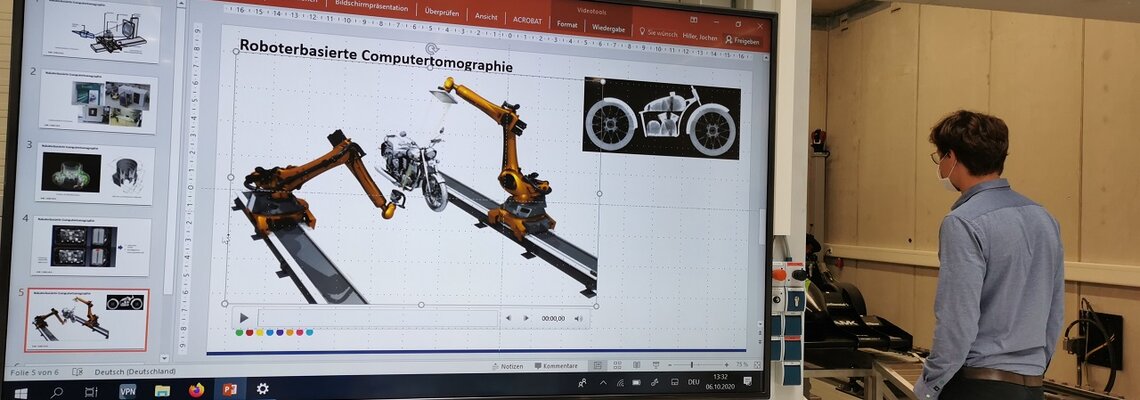
Task: Open Firefox on the taskbar
Action: tap(196, 390)
